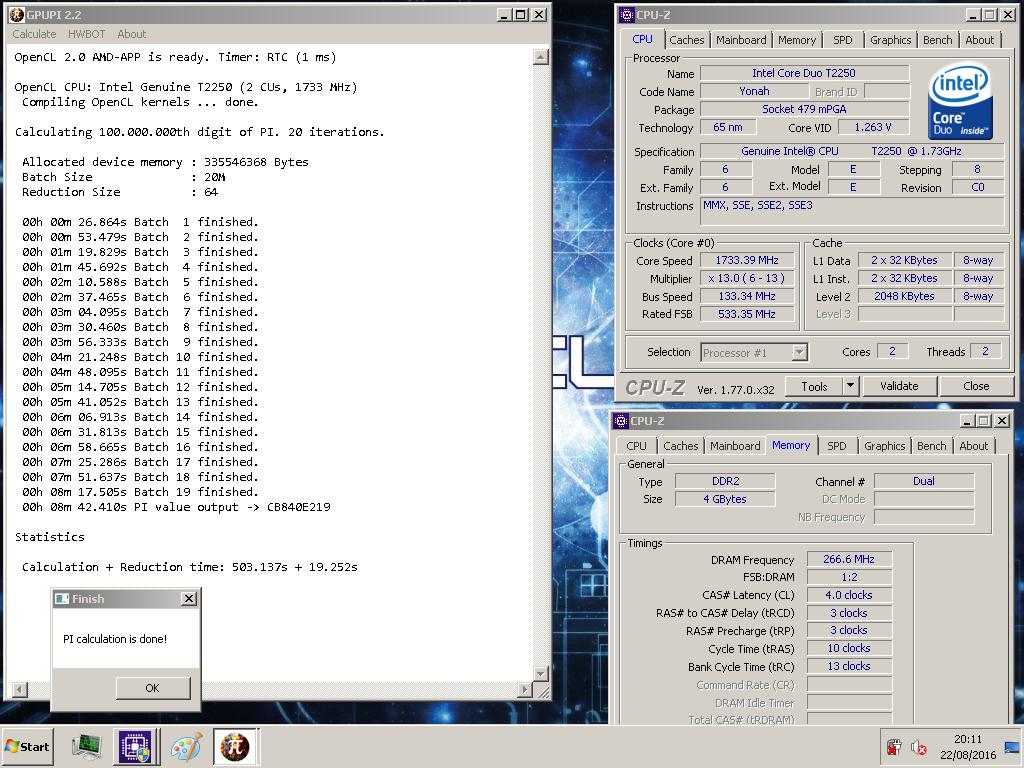Click GPUPI vertical scrollbar down arrow
The width and height of the screenshot is (1024, 768).
pos(541,673)
